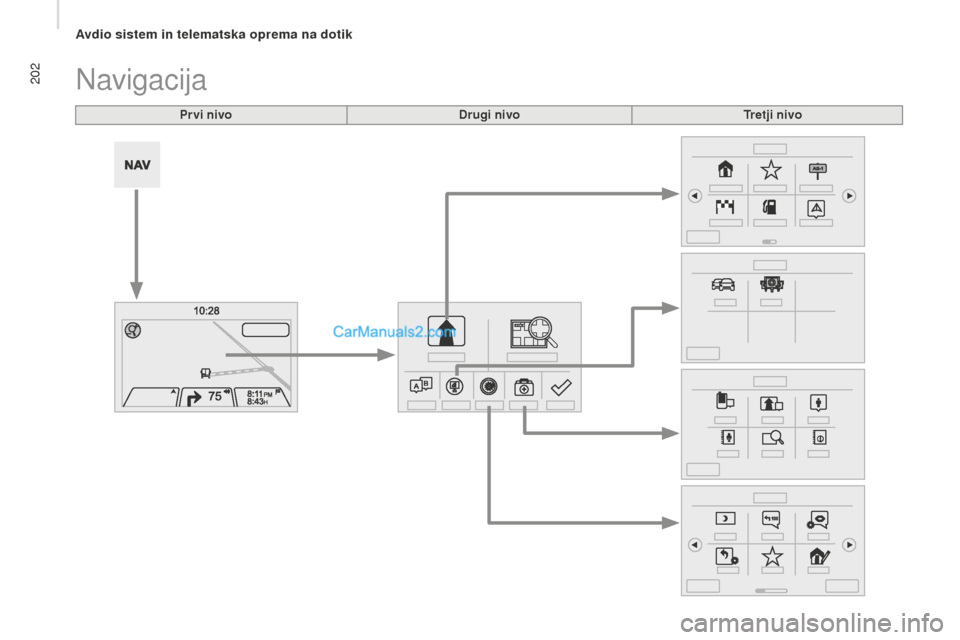Select the warning triangle hazard icon
Viewport: 960px width, 640px height.
pyautogui.click(x=816, y=209)
